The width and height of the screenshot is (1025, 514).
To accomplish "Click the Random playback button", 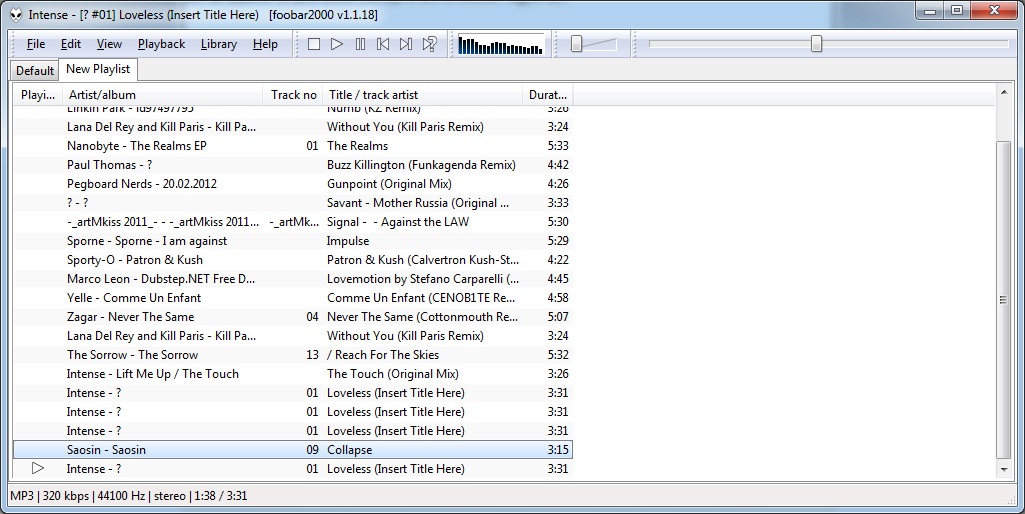I will (429, 44).
